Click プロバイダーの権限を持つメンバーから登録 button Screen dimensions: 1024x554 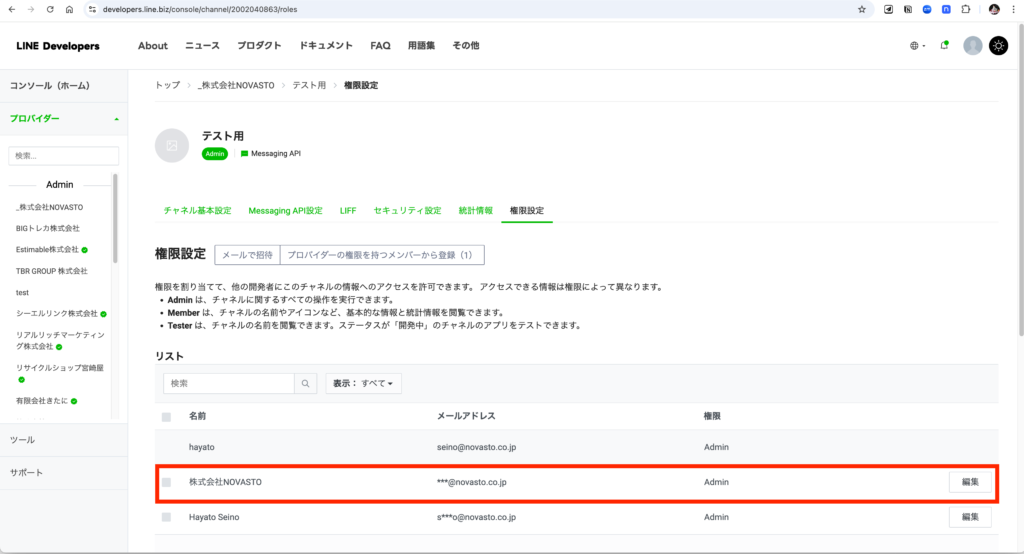click(x=382, y=255)
